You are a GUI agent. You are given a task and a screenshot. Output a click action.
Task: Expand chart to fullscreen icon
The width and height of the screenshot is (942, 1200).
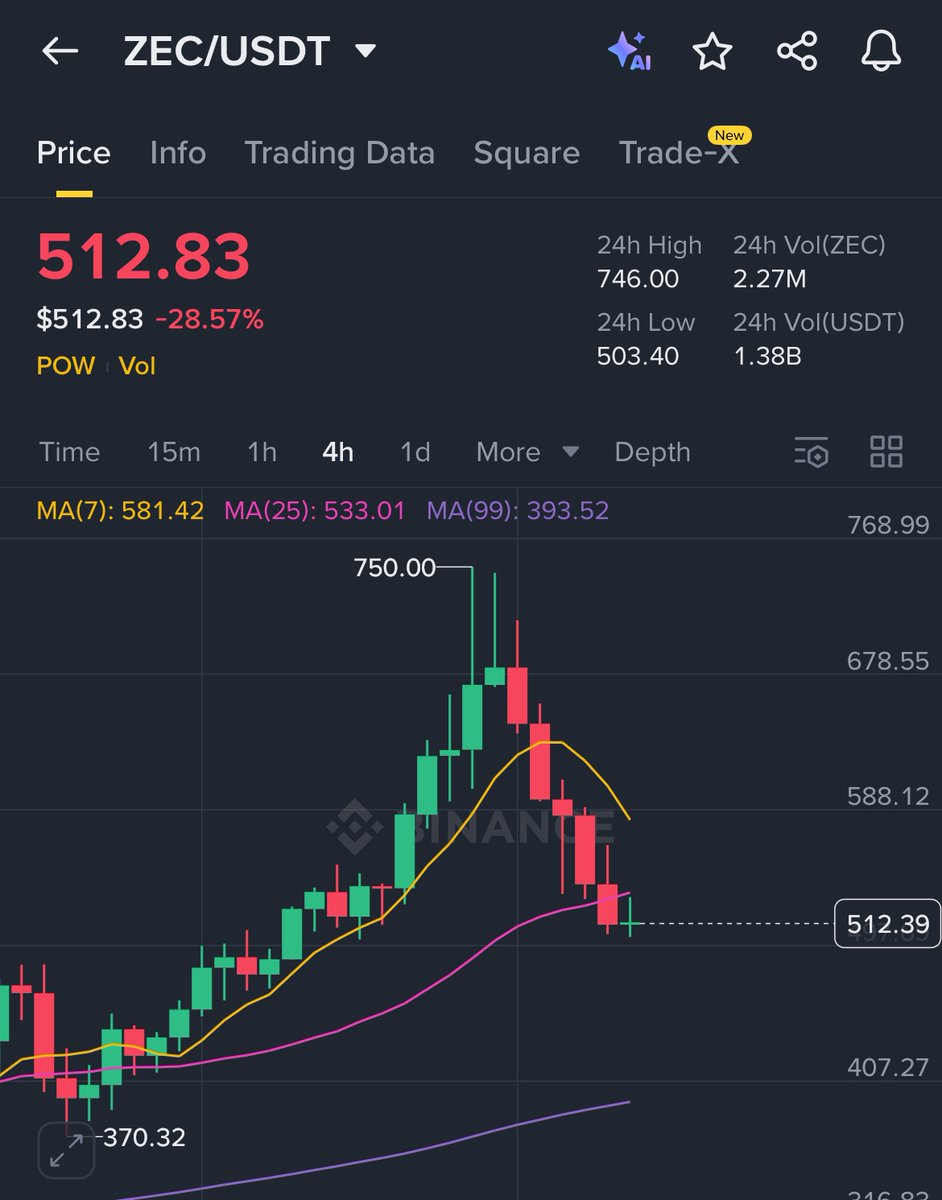click(66, 1149)
